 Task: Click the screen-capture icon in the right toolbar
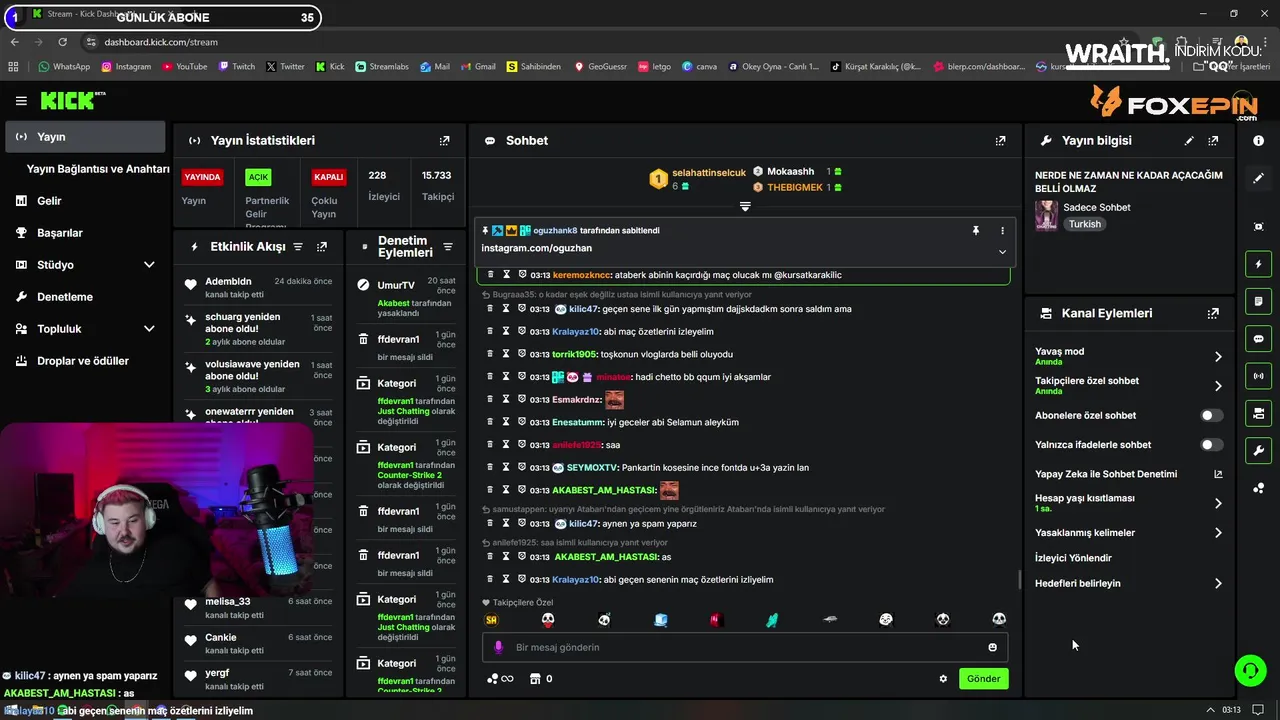pos(1258,227)
